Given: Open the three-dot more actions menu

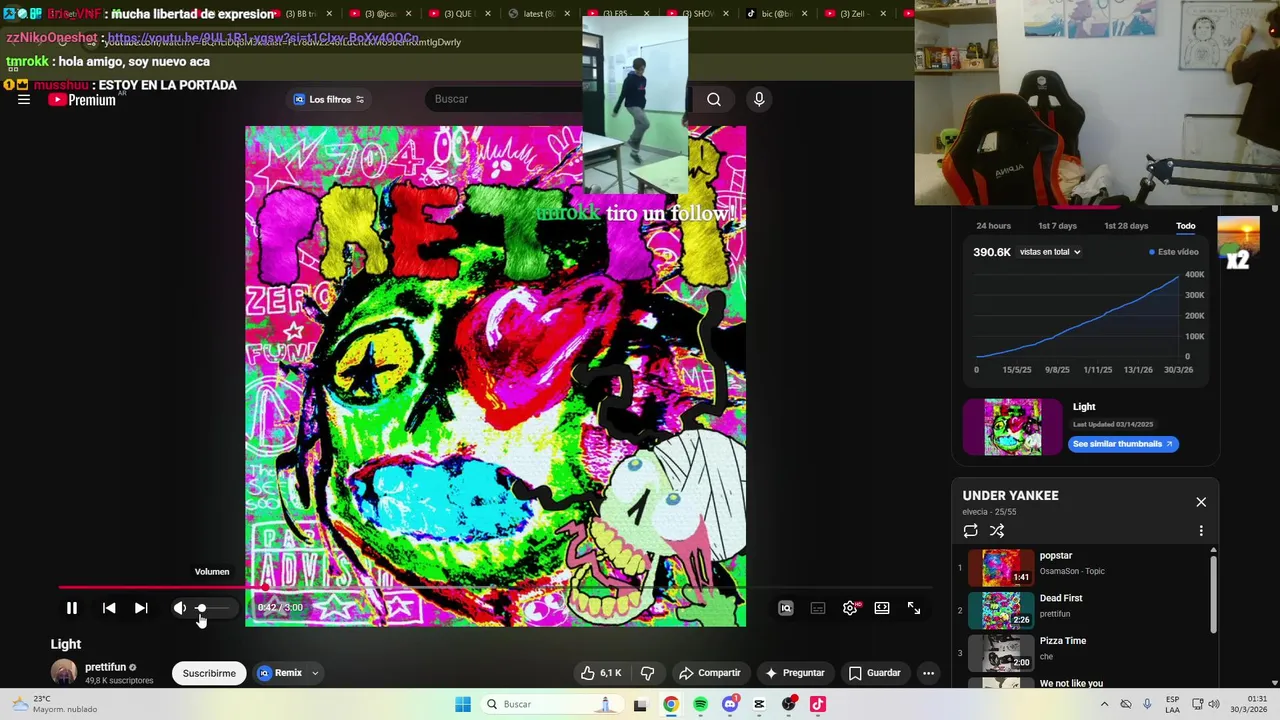Looking at the screenshot, I should pos(928,673).
